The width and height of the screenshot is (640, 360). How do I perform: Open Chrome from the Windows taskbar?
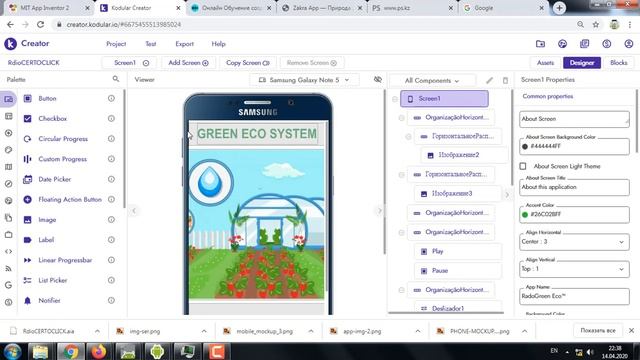pos(70,351)
